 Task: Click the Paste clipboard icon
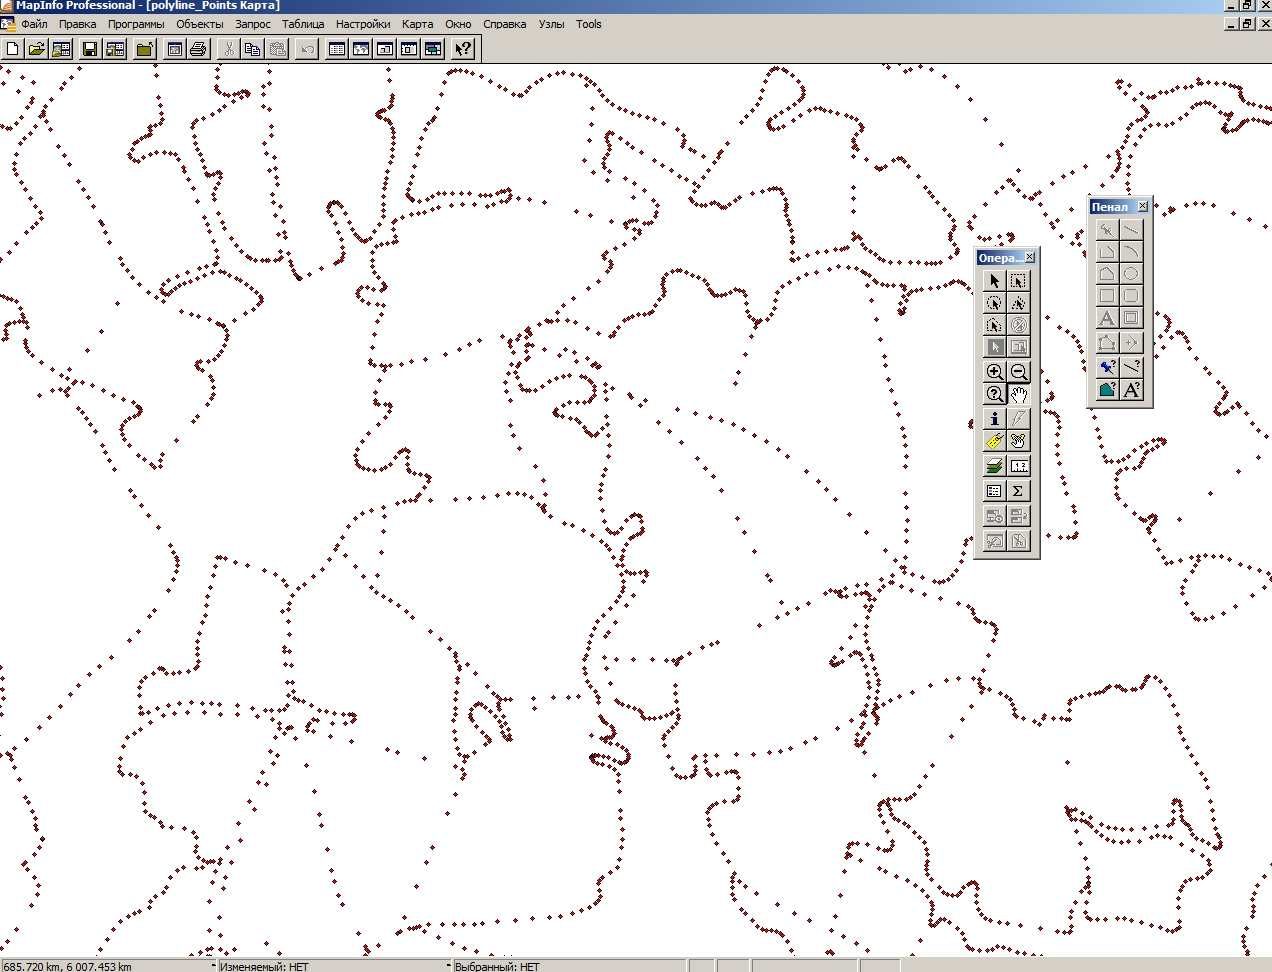277,48
